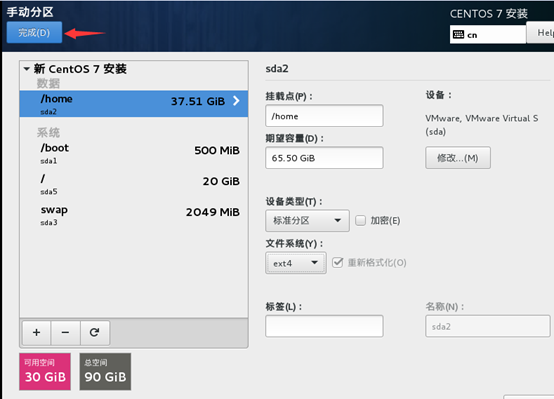
Task: Toggle the 重新格式化(O) reformat checkbox
Action: click(x=337, y=263)
